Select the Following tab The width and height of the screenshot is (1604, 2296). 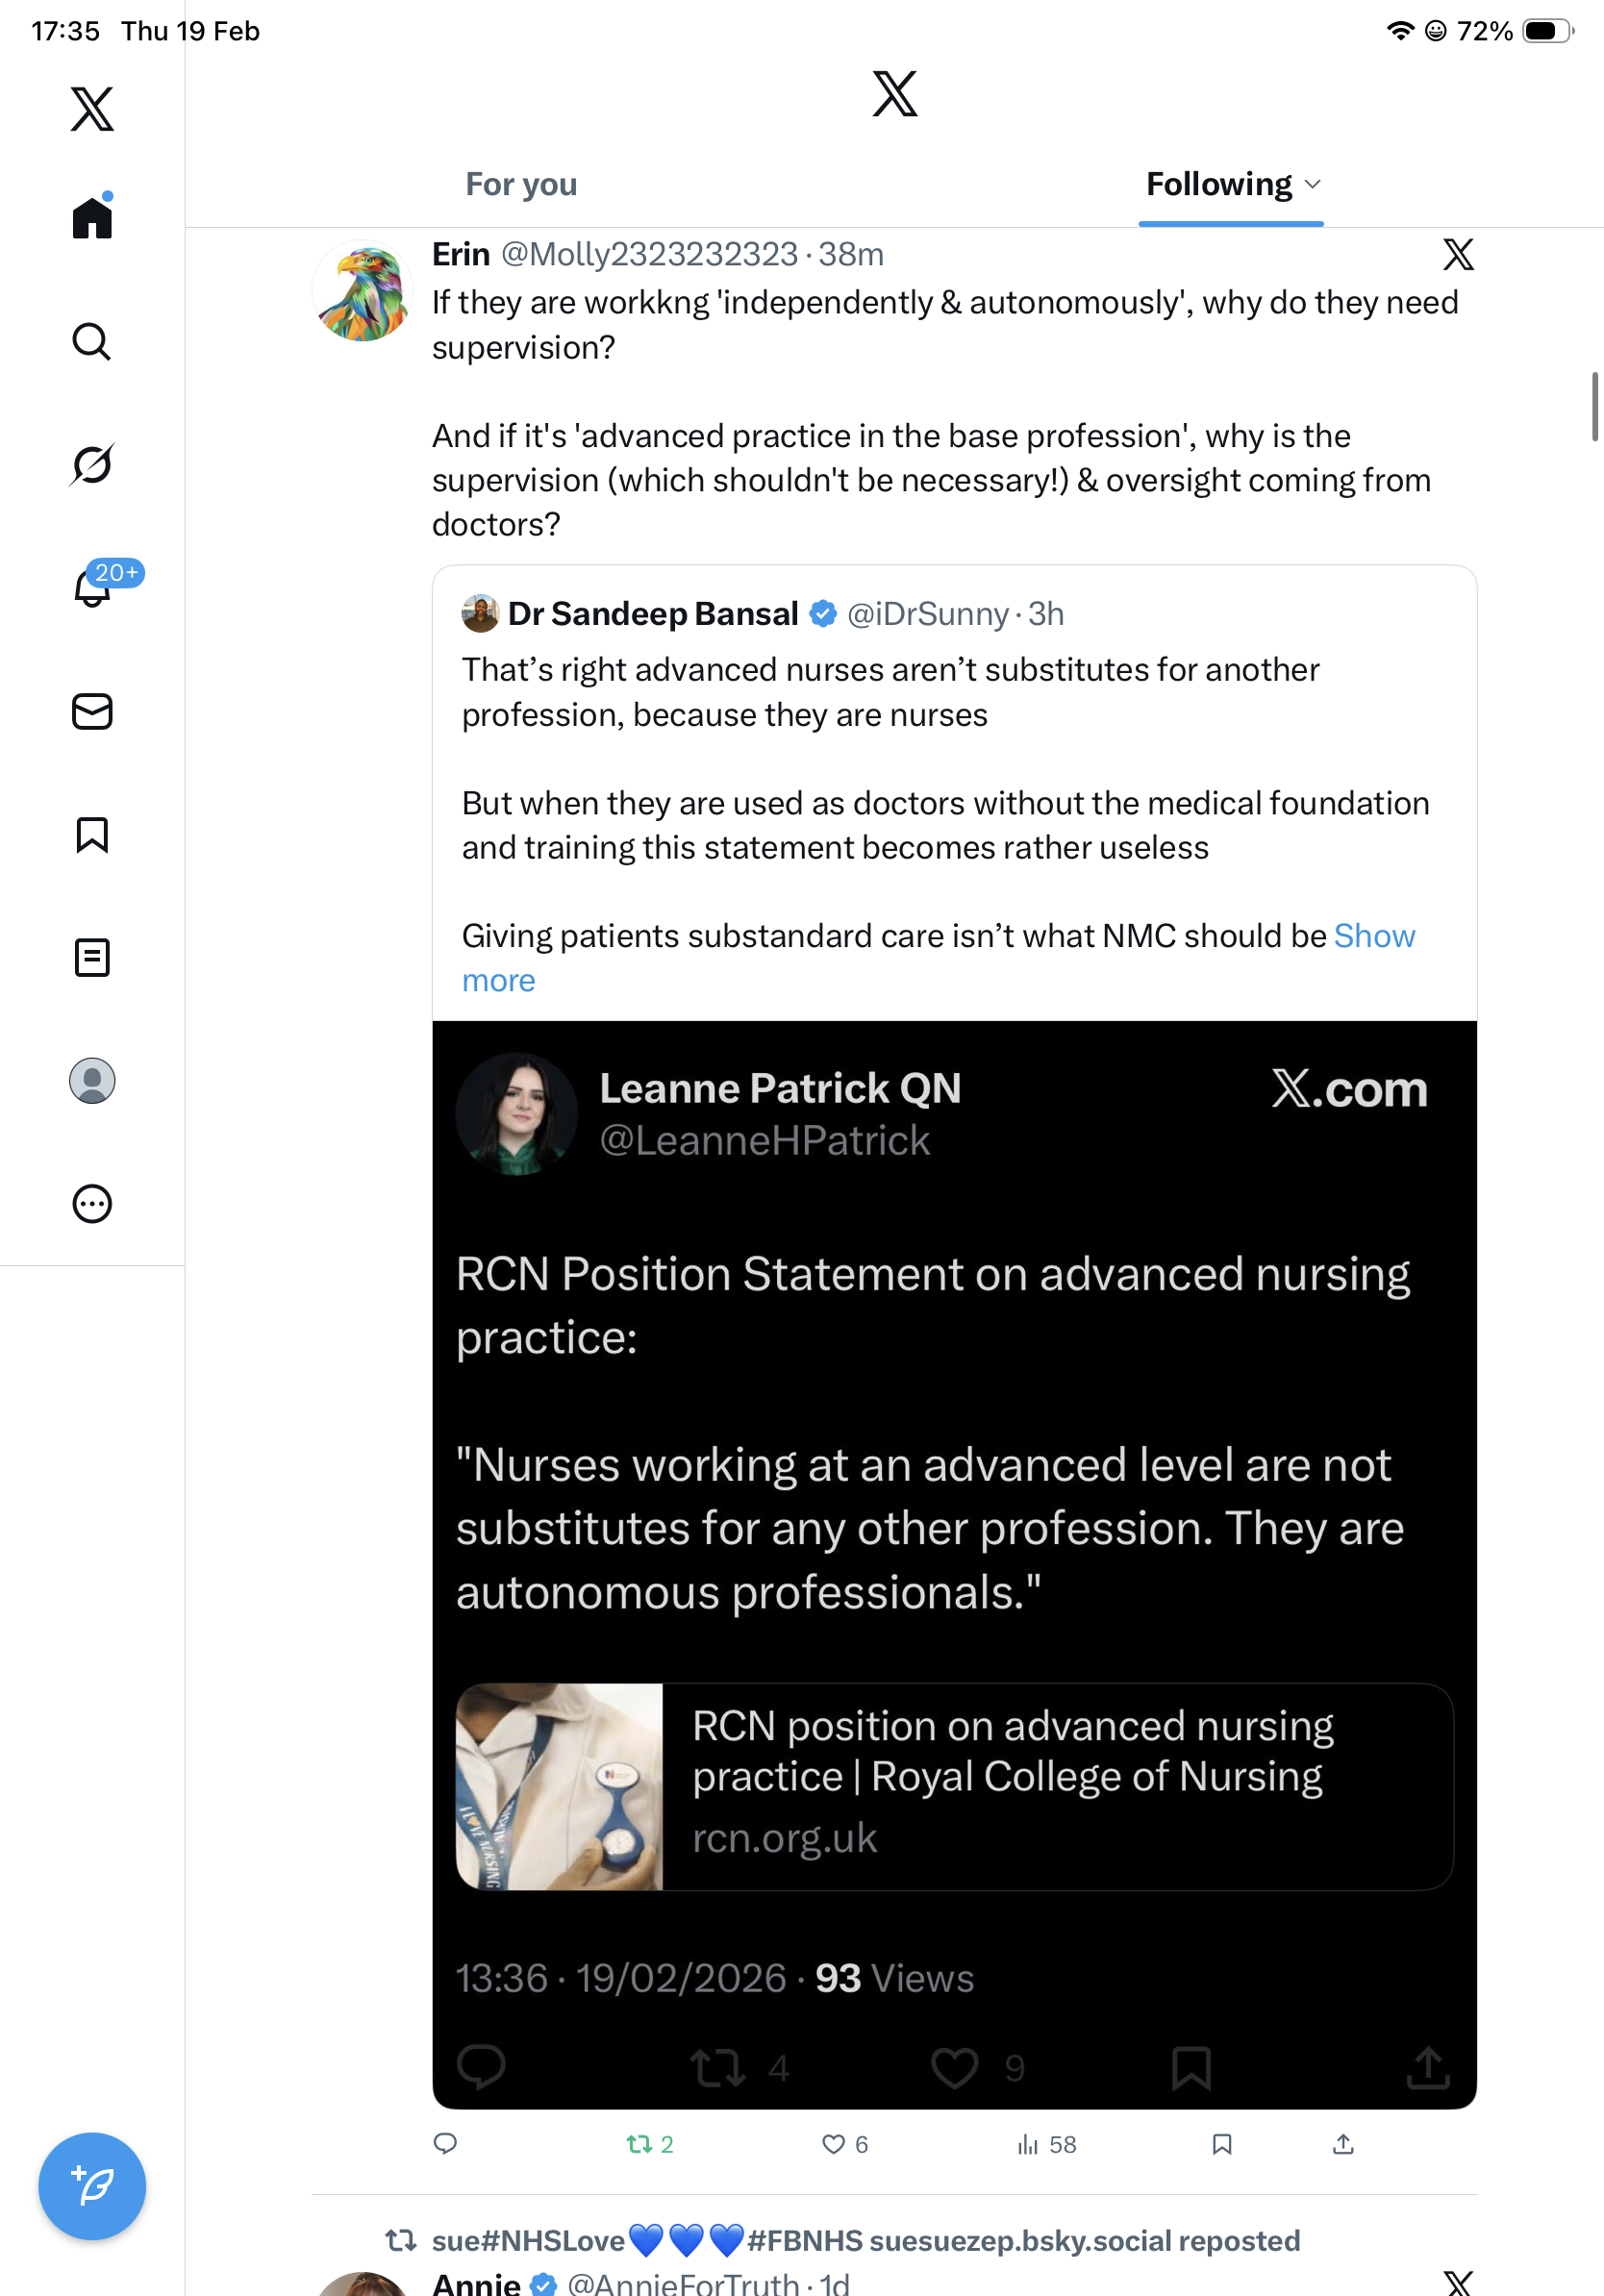[x=1218, y=184]
